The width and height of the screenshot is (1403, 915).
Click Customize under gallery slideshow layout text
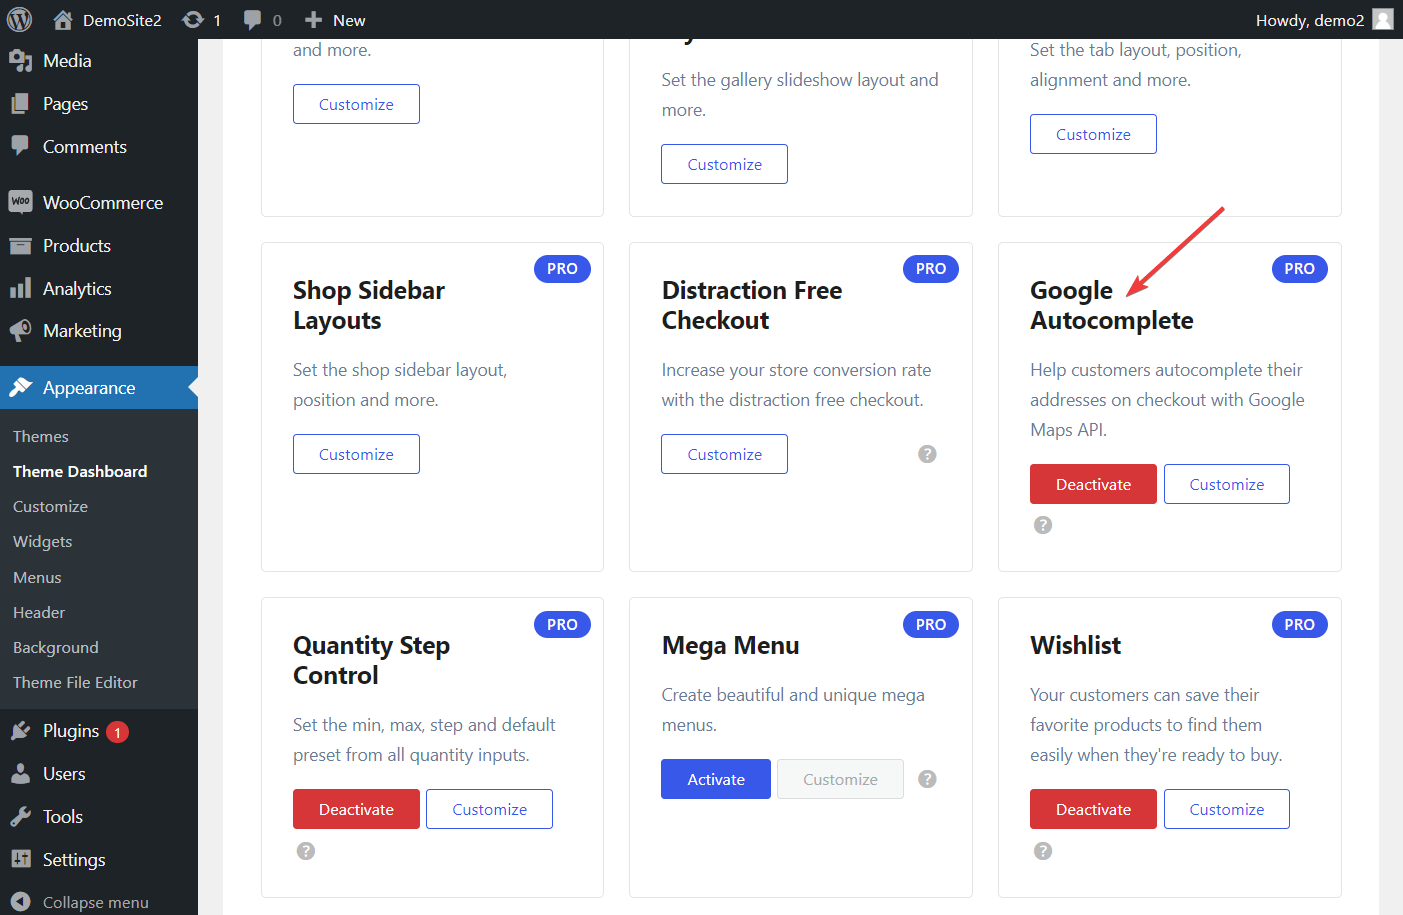(724, 164)
